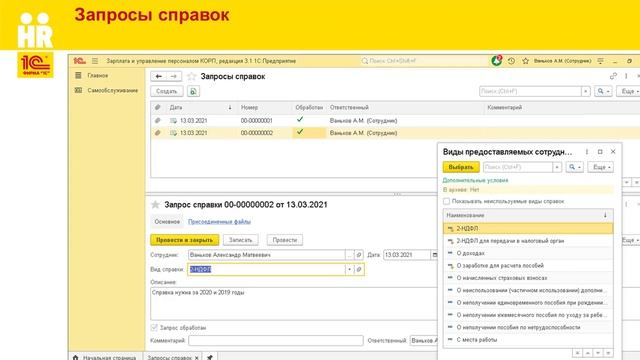Open Сотрудник field link icon
This screenshot has height=360, width=640.
(359, 255)
